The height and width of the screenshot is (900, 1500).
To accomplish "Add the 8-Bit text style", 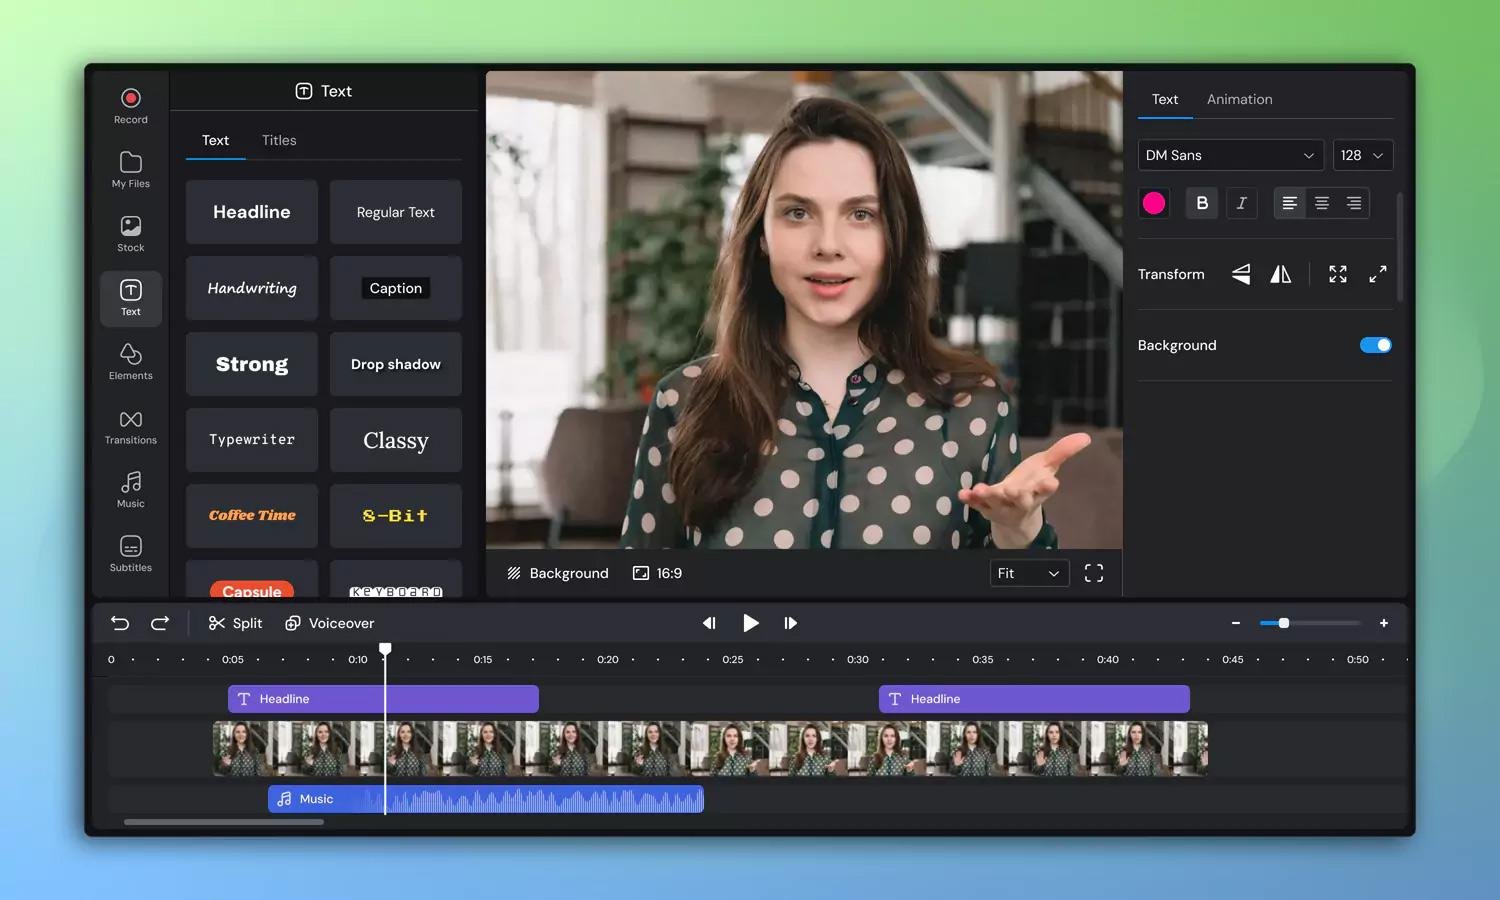I will click(396, 516).
